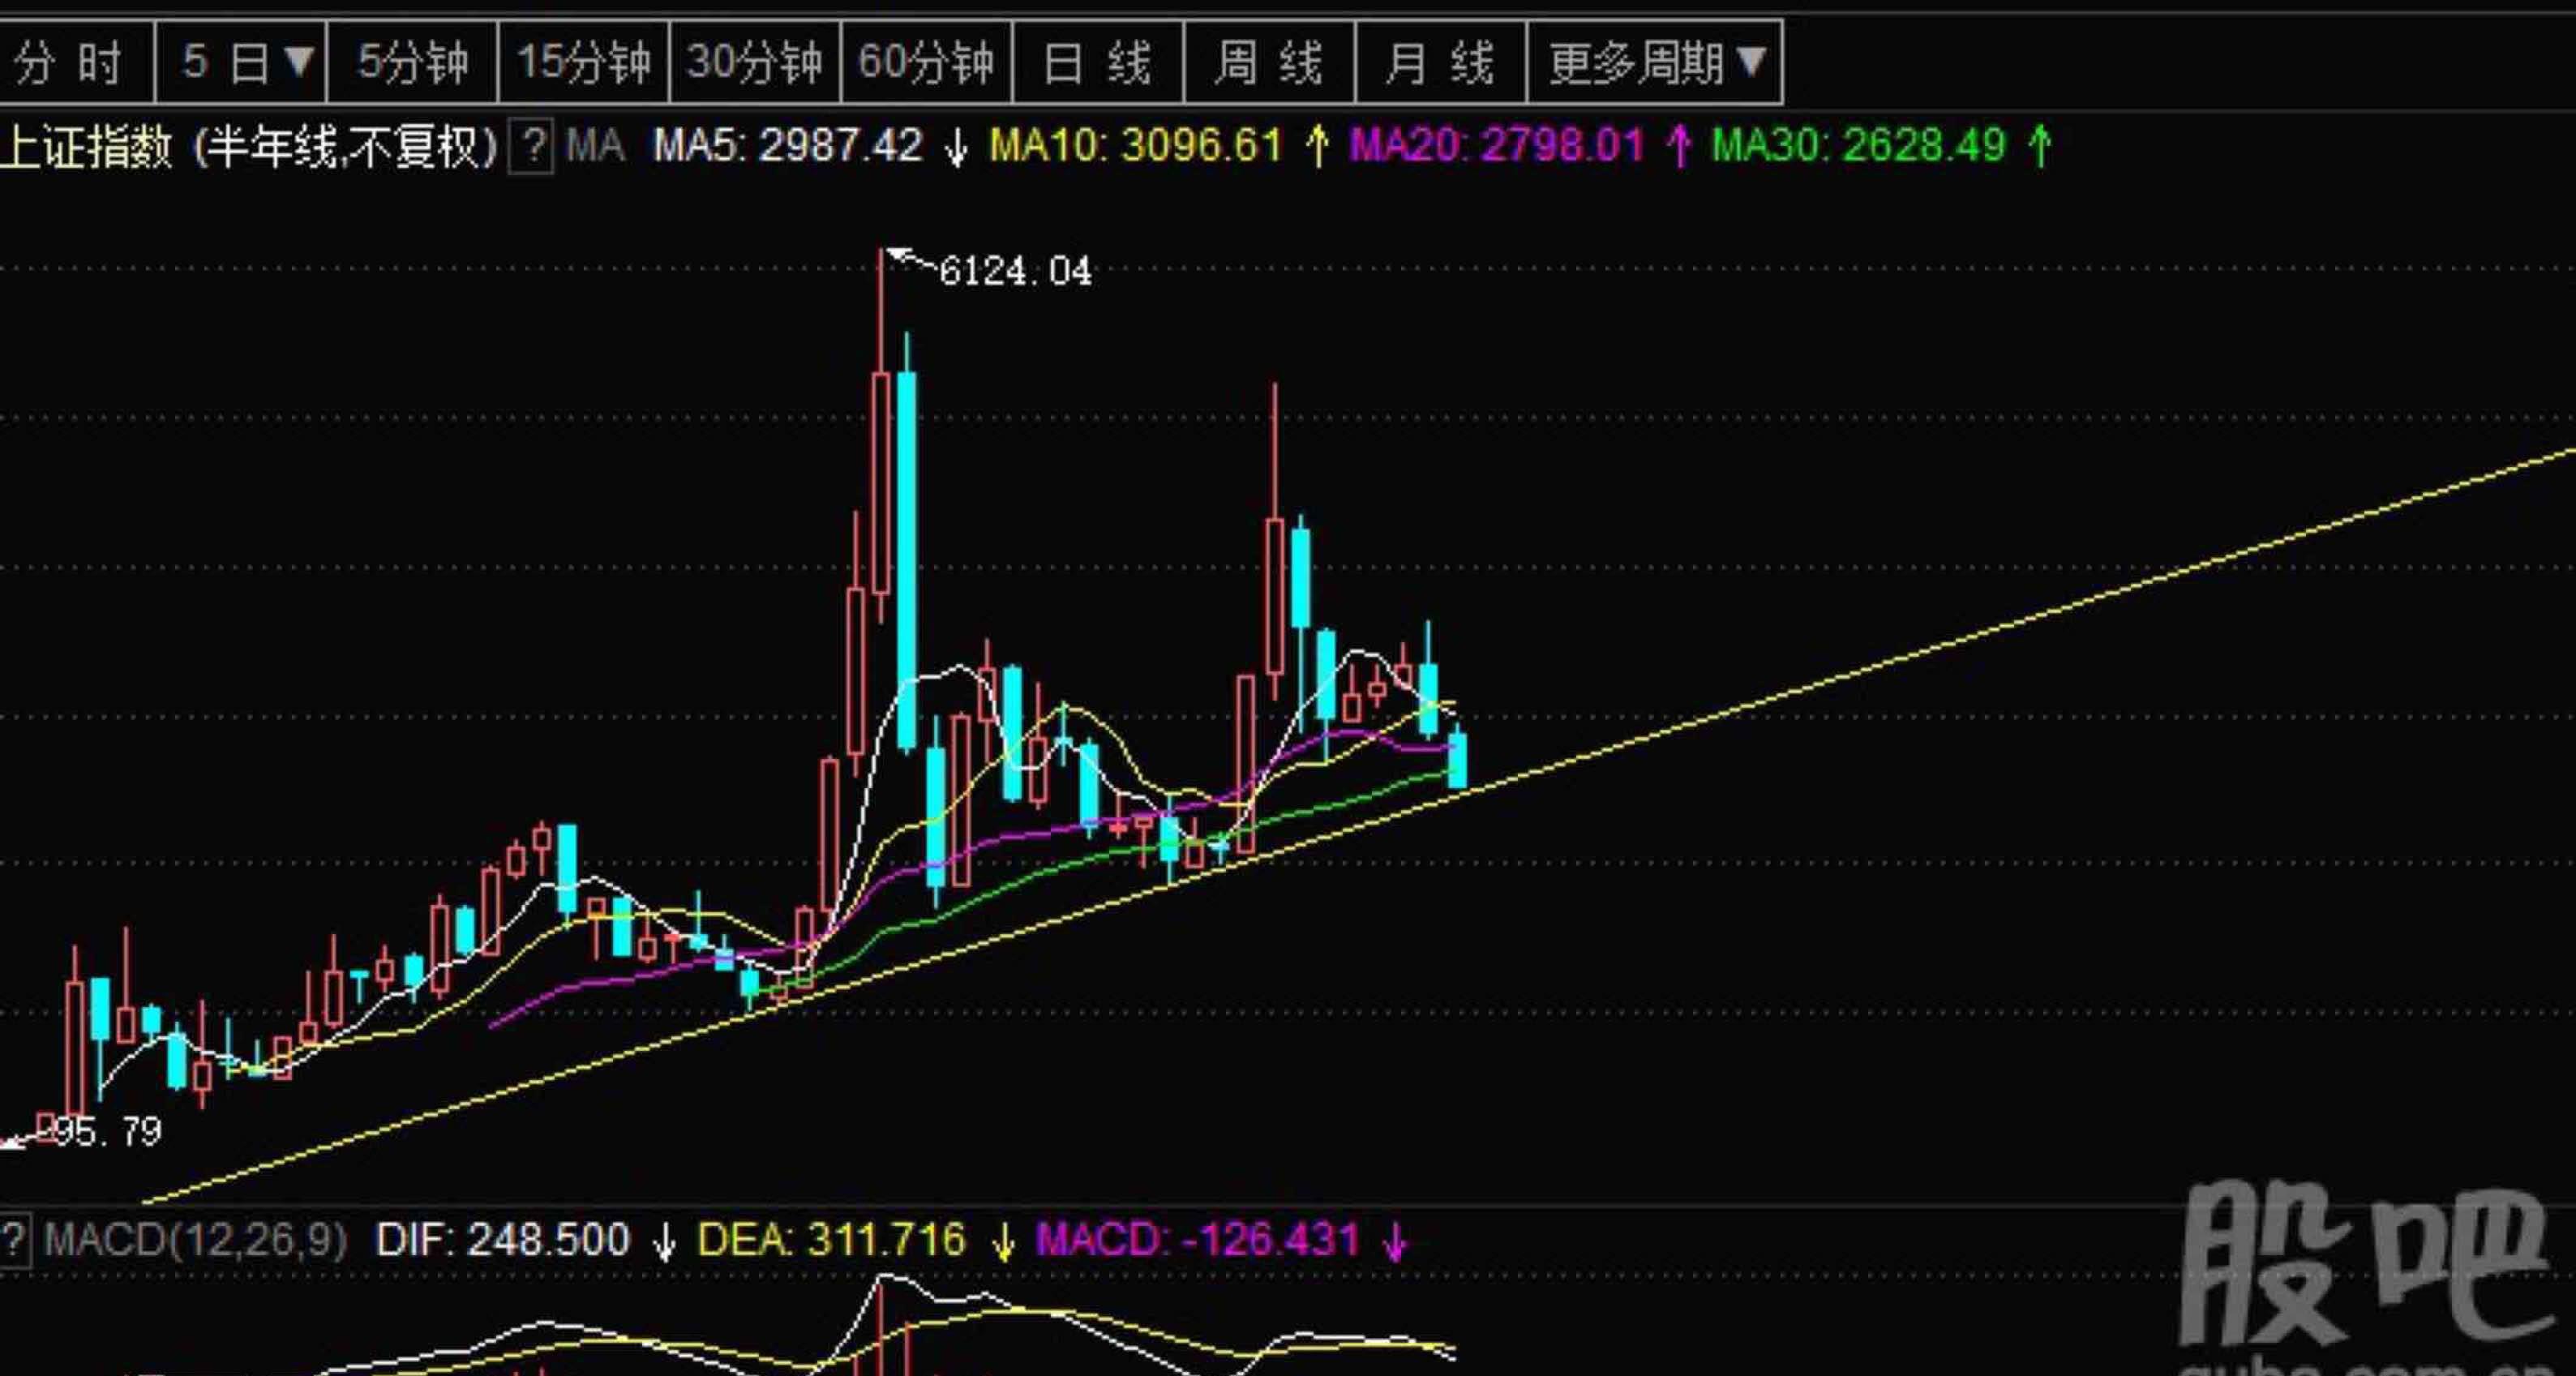Select the MA30: 2628.49 value
Image resolution: width=2576 pixels, height=1376 pixels.
click(x=1858, y=146)
